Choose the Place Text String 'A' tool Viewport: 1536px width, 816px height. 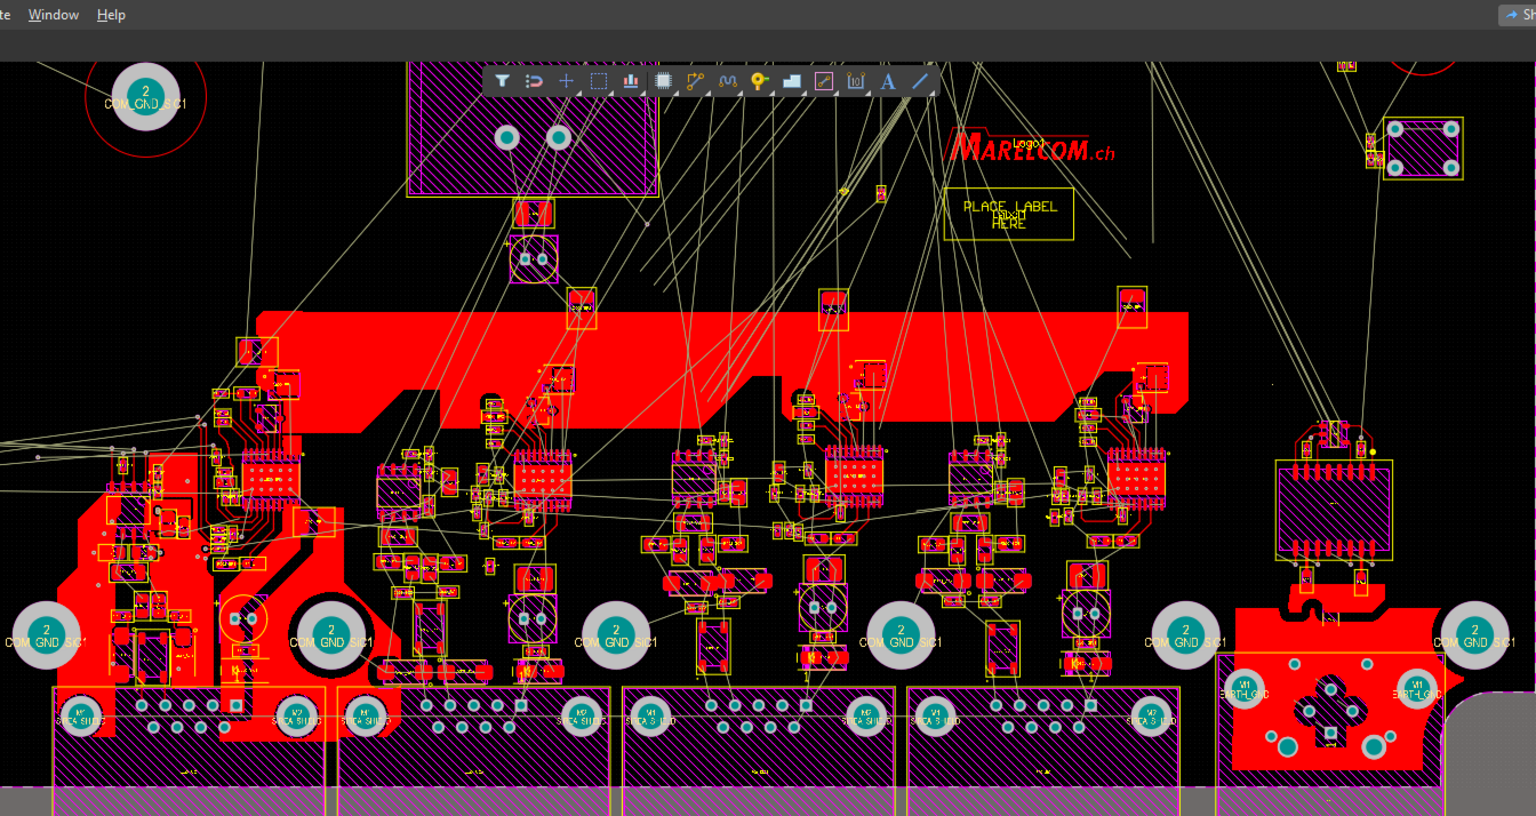point(888,81)
